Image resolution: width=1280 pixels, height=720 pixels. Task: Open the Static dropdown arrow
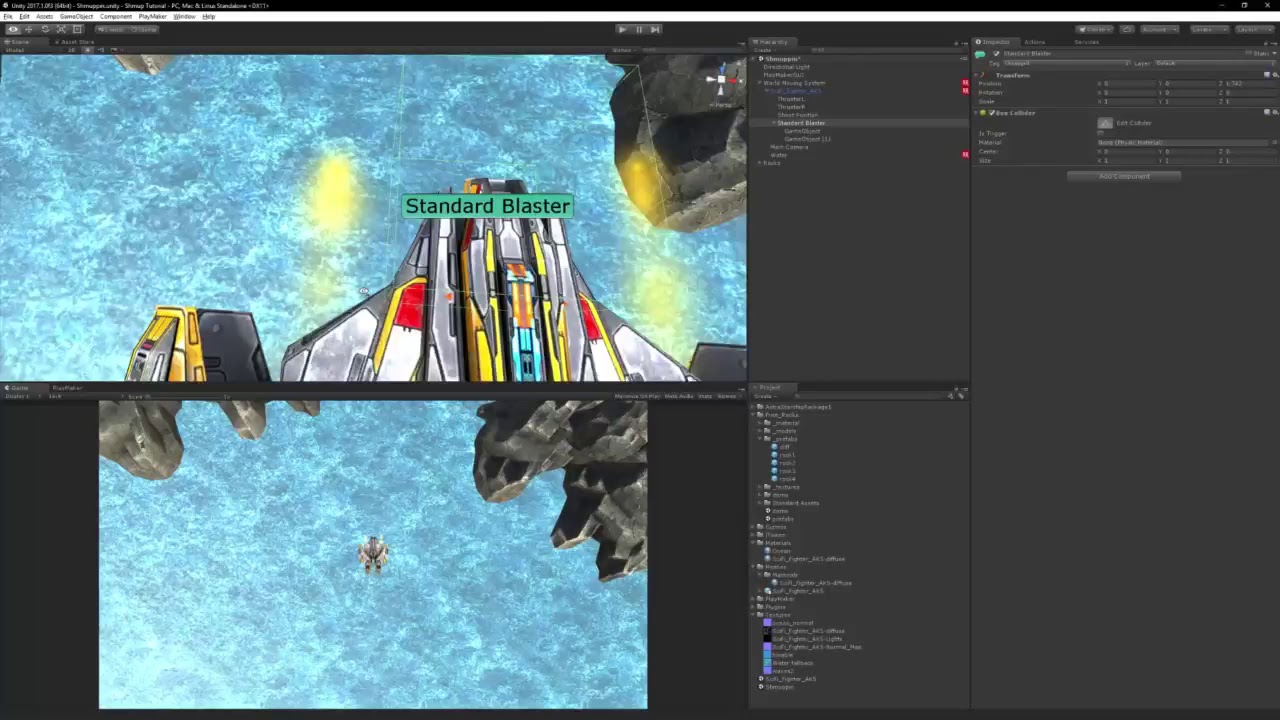click(x=1274, y=54)
